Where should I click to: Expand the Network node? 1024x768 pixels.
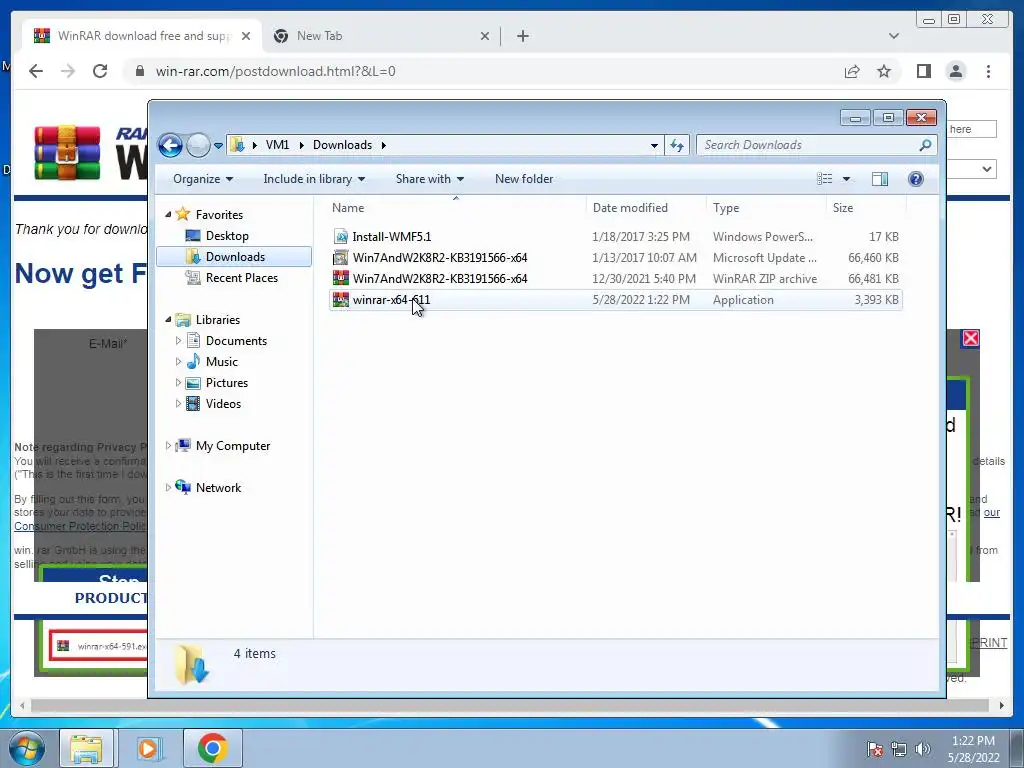click(168, 487)
